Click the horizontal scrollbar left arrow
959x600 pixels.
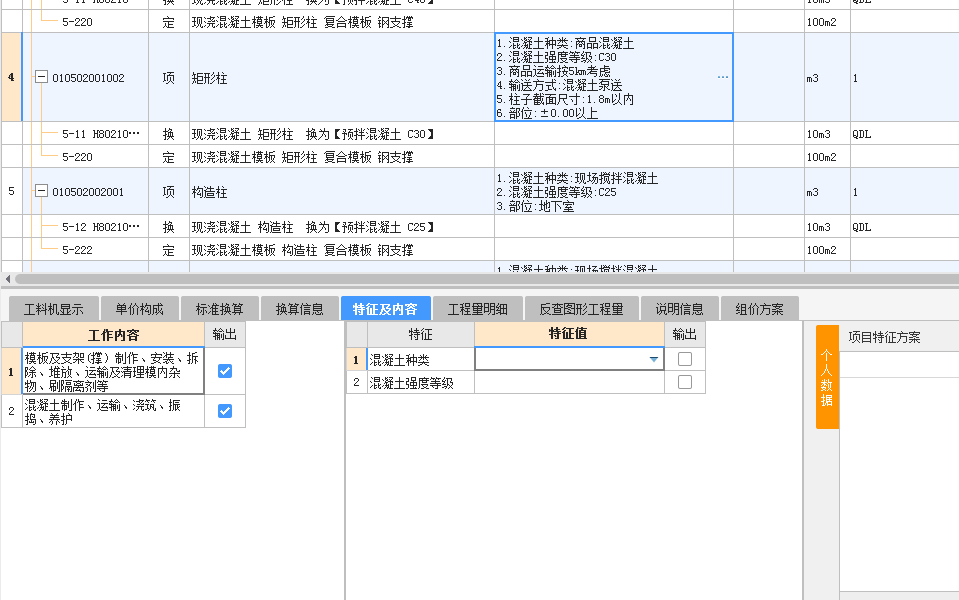[x=8, y=279]
